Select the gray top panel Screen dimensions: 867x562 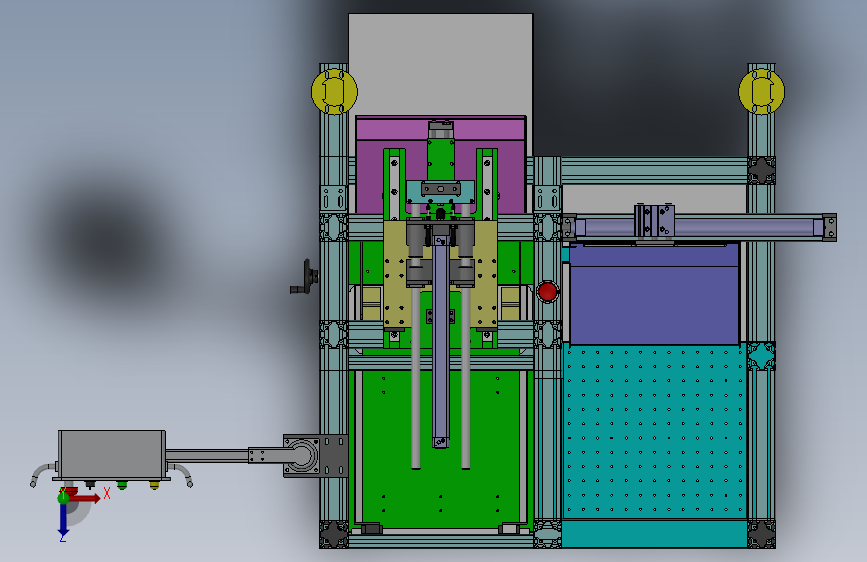[440, 65]
